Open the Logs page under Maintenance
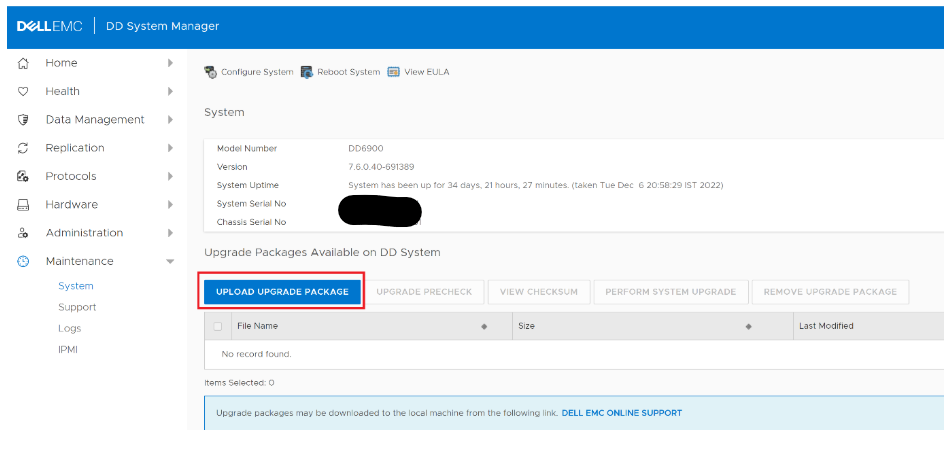Screen dimensions: 952x452 [70, 328]
